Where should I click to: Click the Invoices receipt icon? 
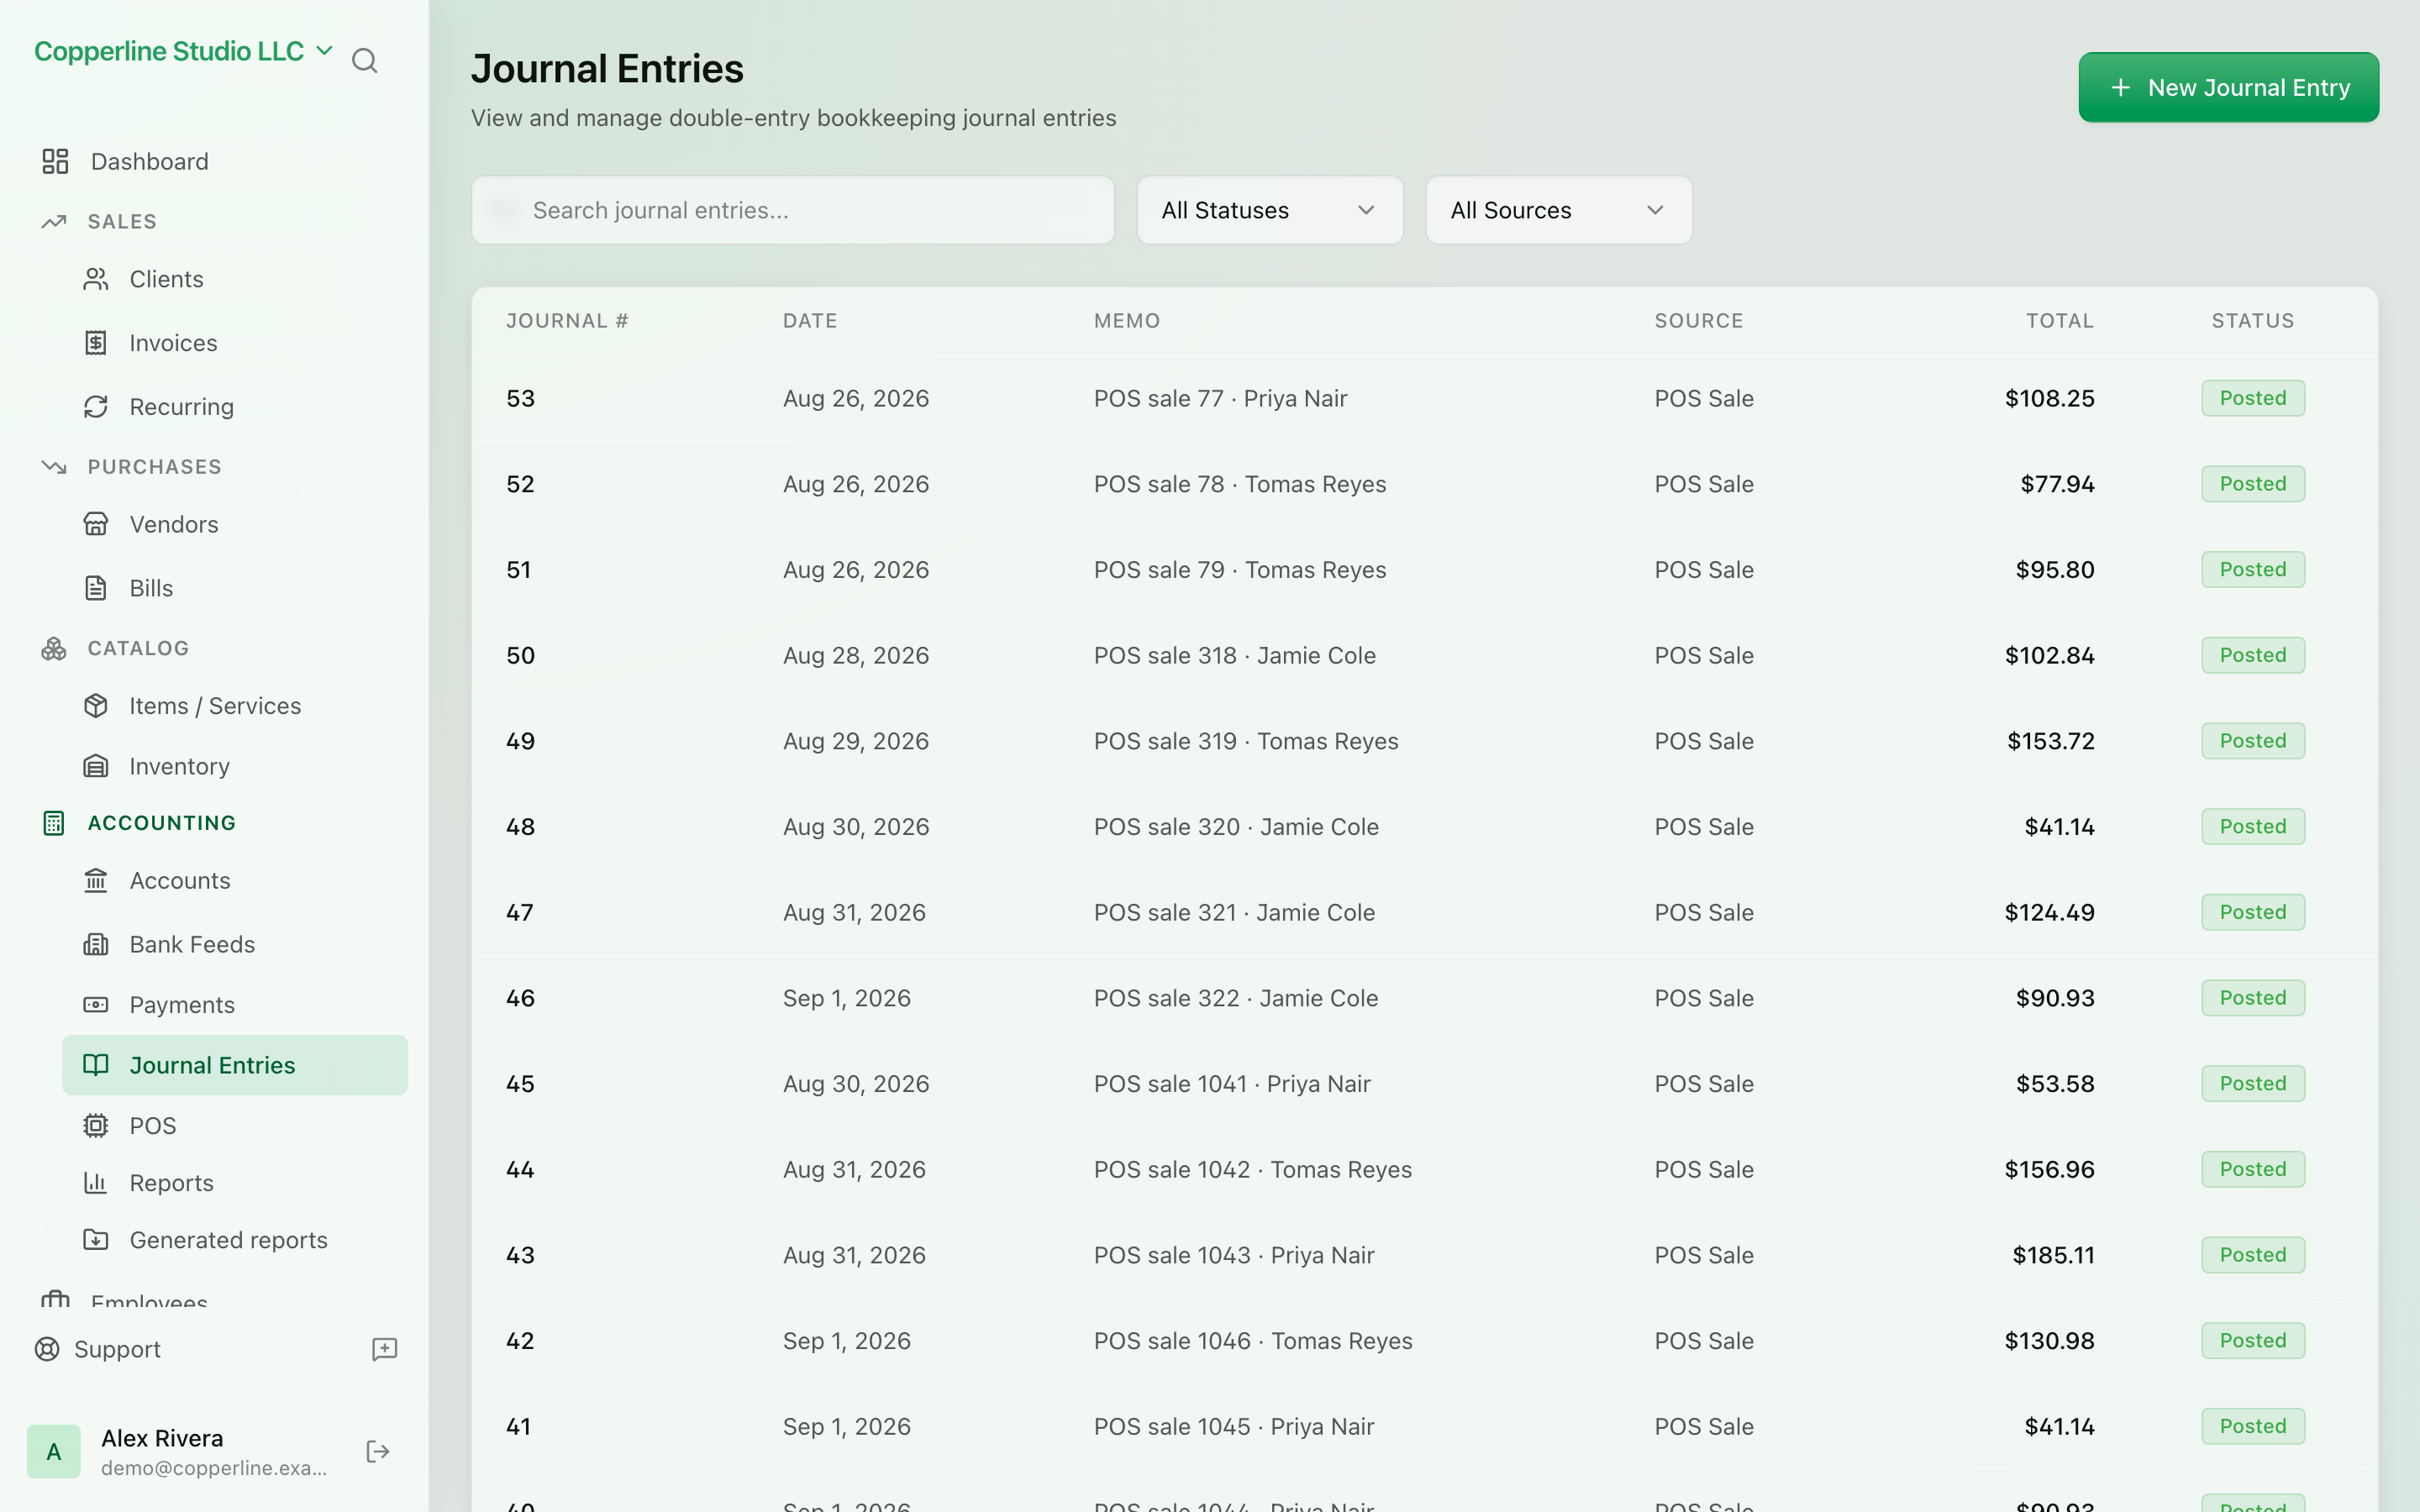coord(96,343)
